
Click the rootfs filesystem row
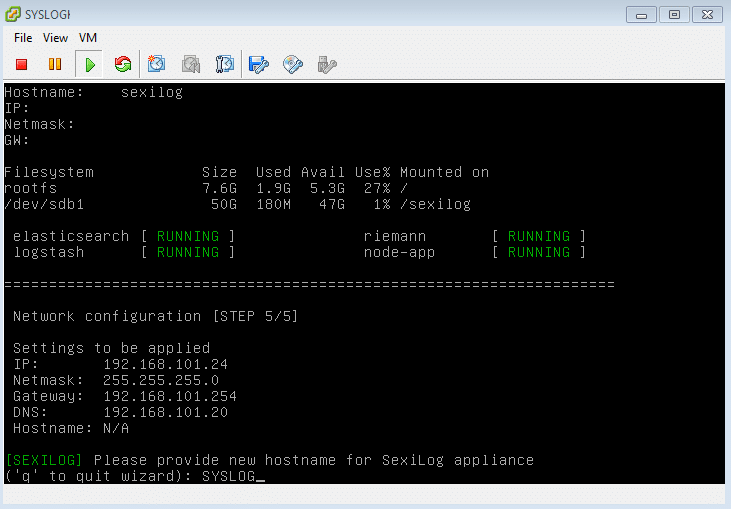tap(206, 188)
